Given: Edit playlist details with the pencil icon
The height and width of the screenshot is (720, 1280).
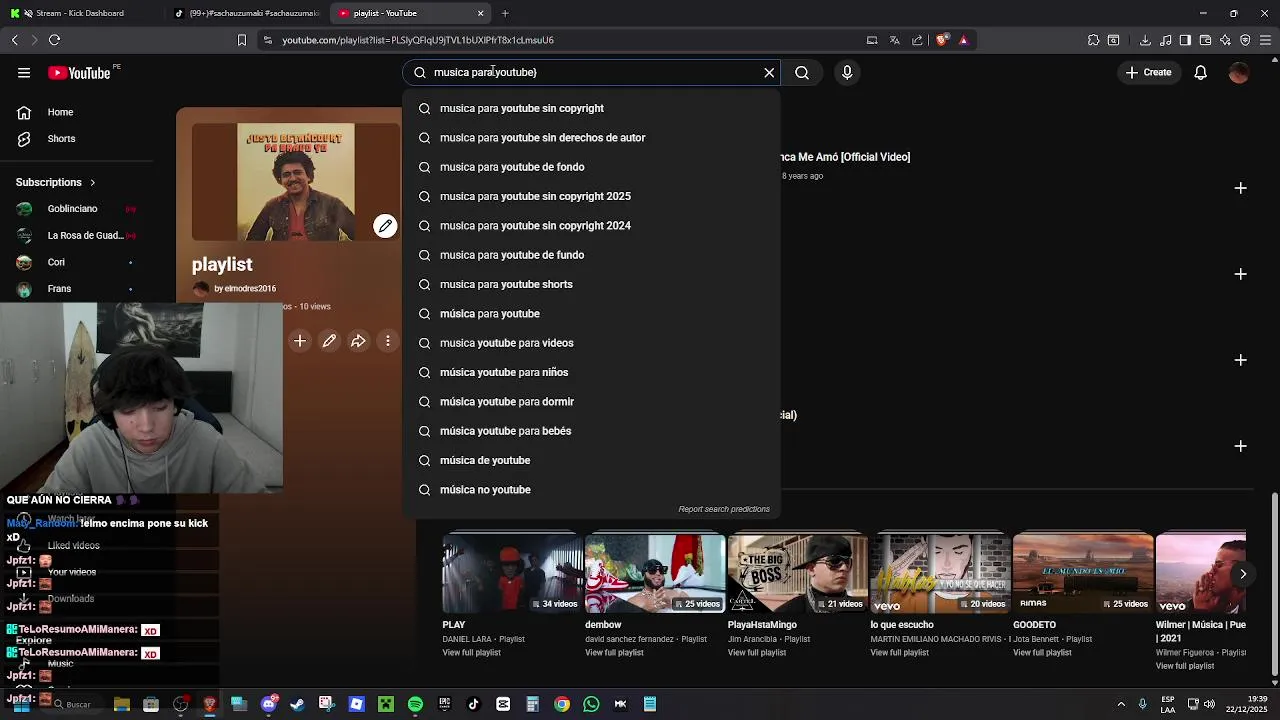Looking at the screenshot, I should click(329, 341).
